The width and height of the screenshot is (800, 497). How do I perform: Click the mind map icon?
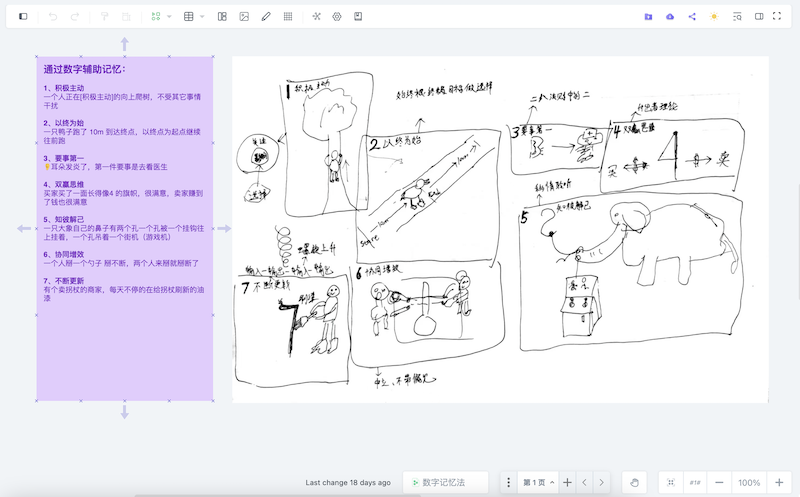[x=316, y=16]
